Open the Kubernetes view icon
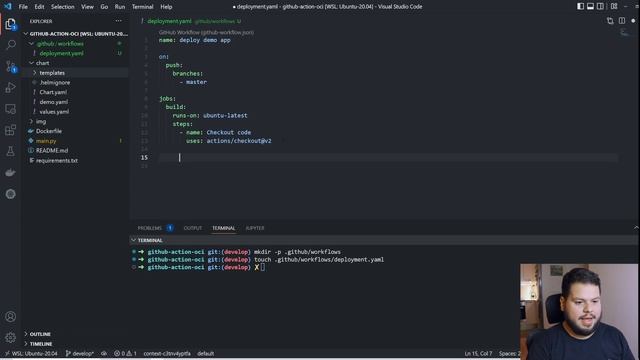640x360 pixels. (x=11, y=194)
